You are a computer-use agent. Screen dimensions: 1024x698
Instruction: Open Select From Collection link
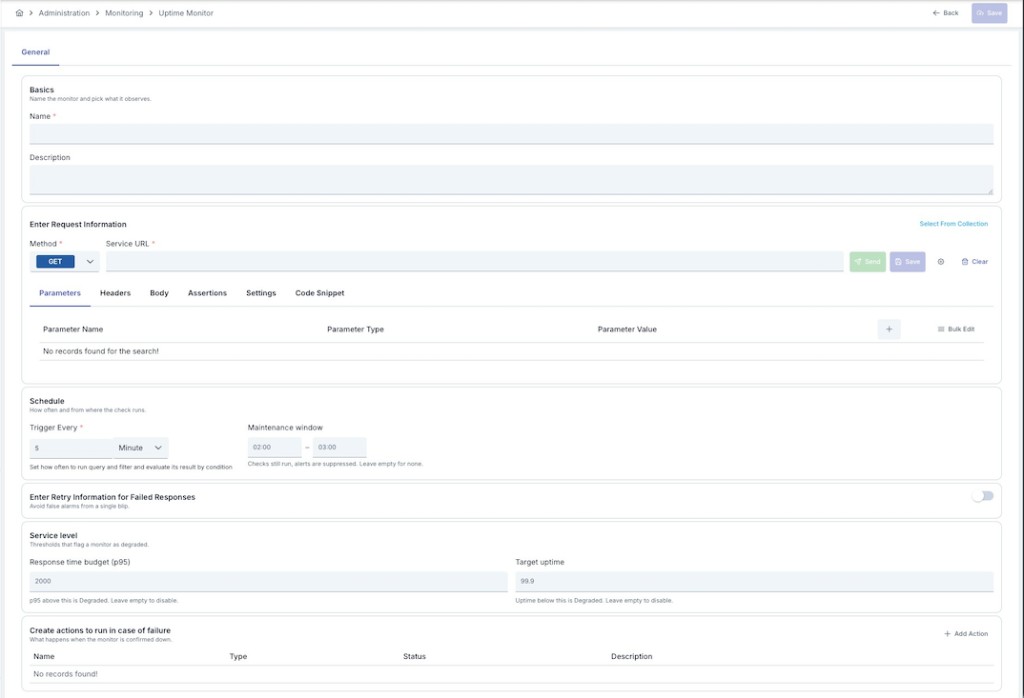[953, 224]
